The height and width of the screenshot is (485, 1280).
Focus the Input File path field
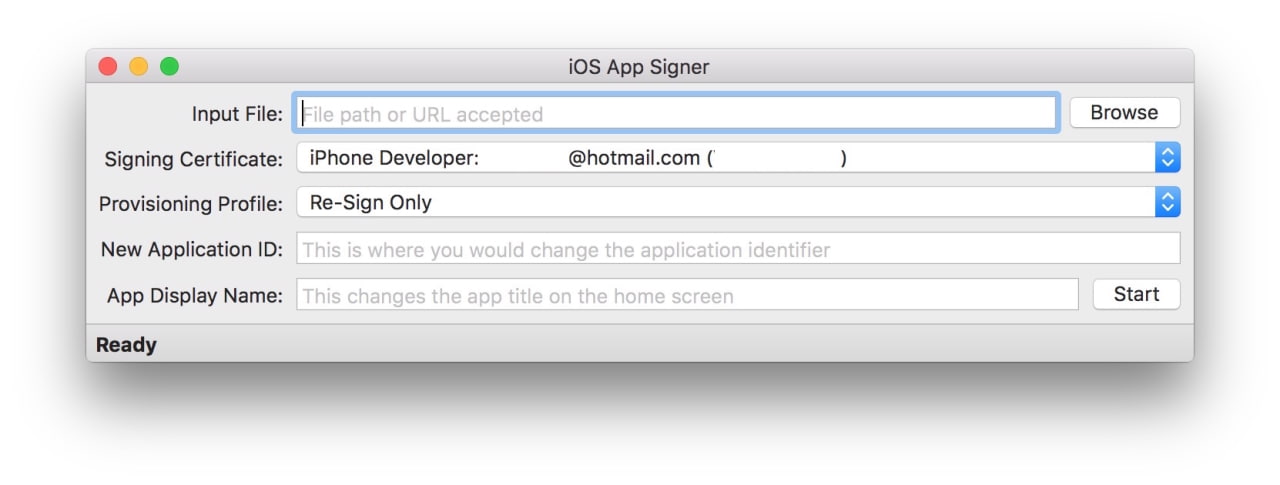[x=676, y=114]
